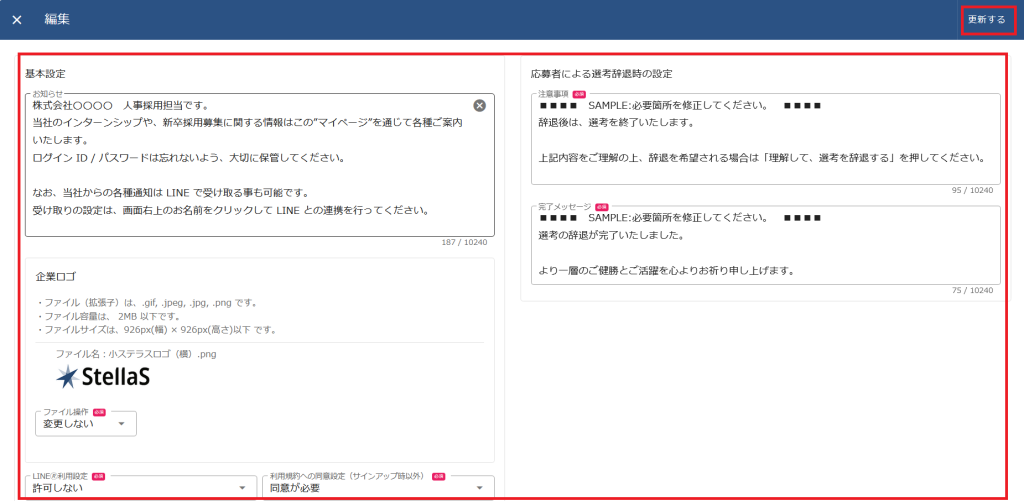The height and width of the screenshot is (501, 1024).
Task: Click the StellaS logo image
Action: click(x=104, y=377)
